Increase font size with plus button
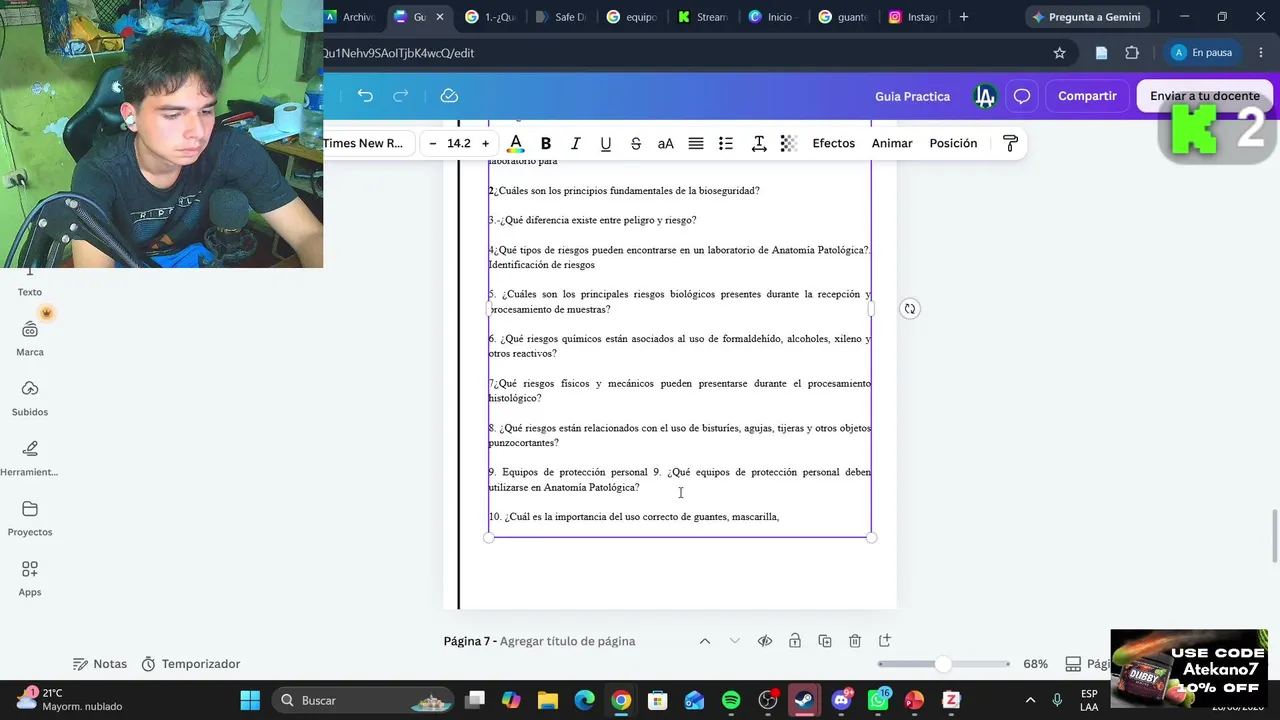Image resolution: width=1280 pixels, height=720 pixels. click(486, 143)
